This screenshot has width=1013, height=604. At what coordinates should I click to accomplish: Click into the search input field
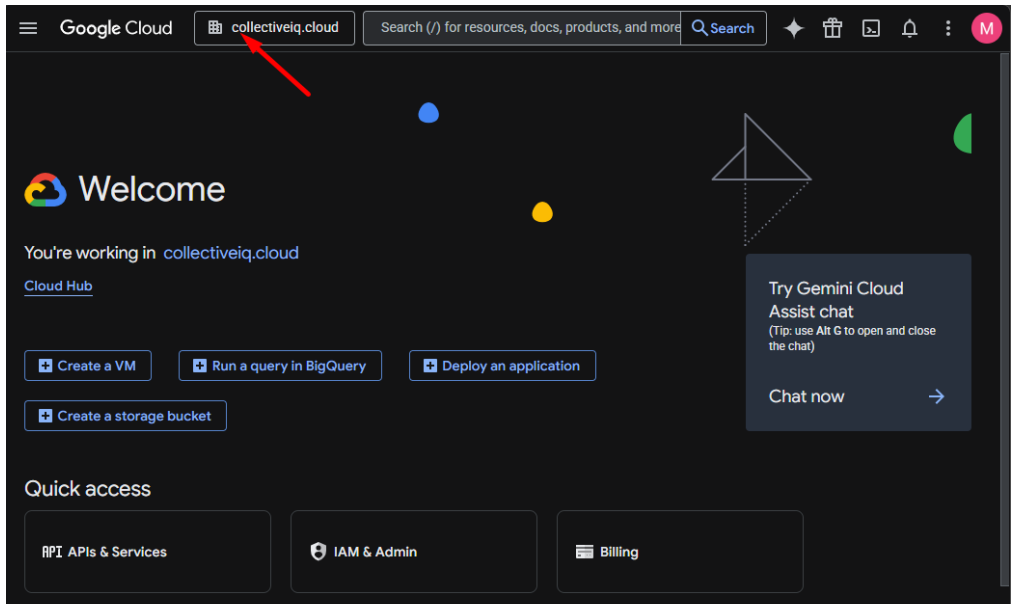pyautogui.click(x=520, y=28)
